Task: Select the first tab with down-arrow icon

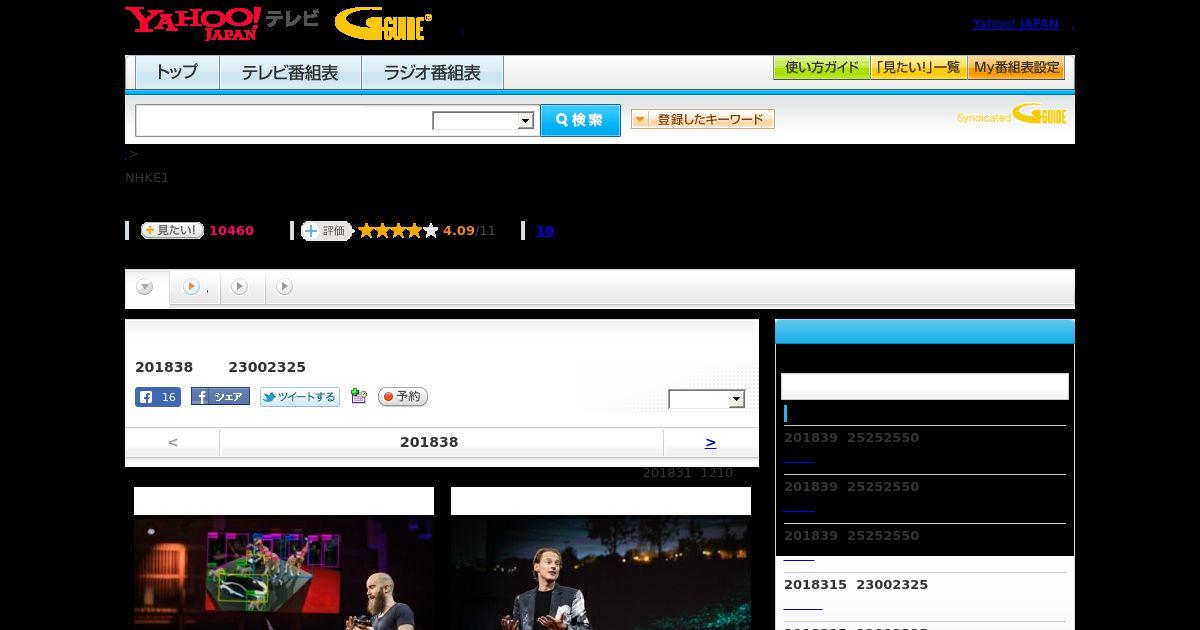Action: tap(146, 288)
